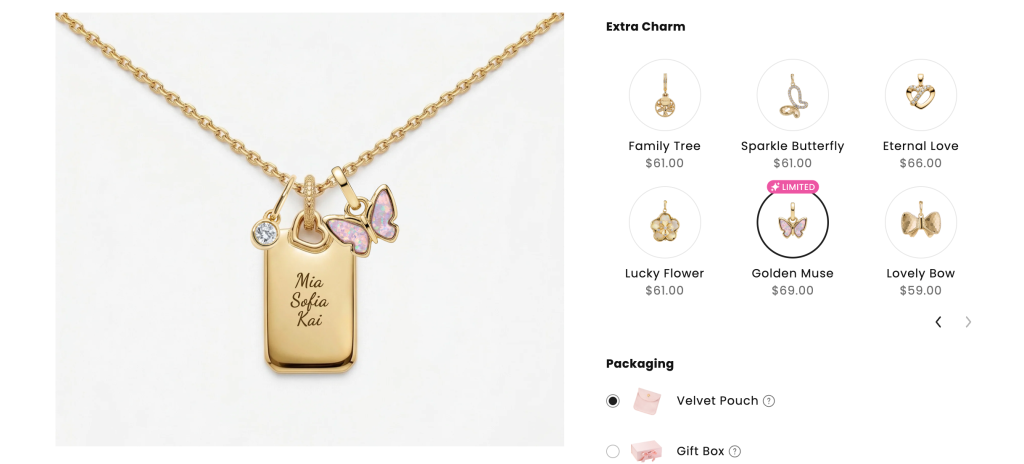Screen dimensions: 1024x464
Task: Click the Velvet Pouch option label
Action: click(x=717, y=401)
